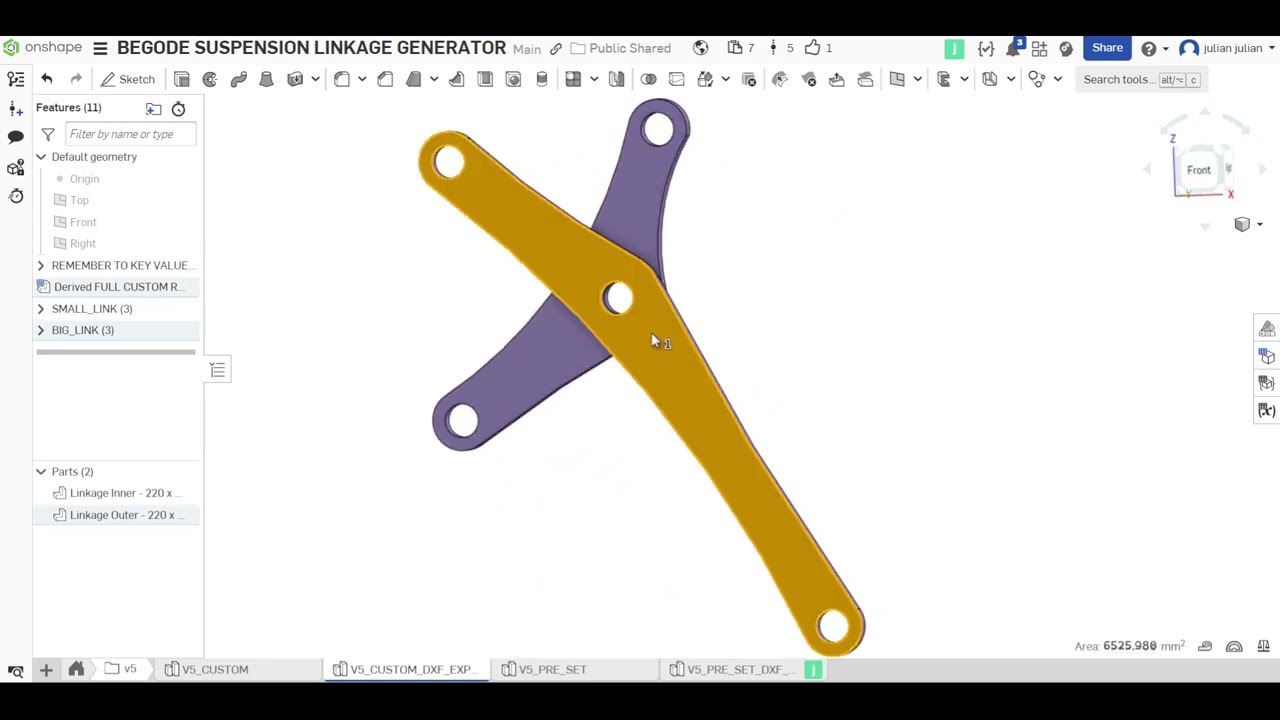Collapse the Parts (2) section
This screenshot has width=1280, height=720.
41,471
